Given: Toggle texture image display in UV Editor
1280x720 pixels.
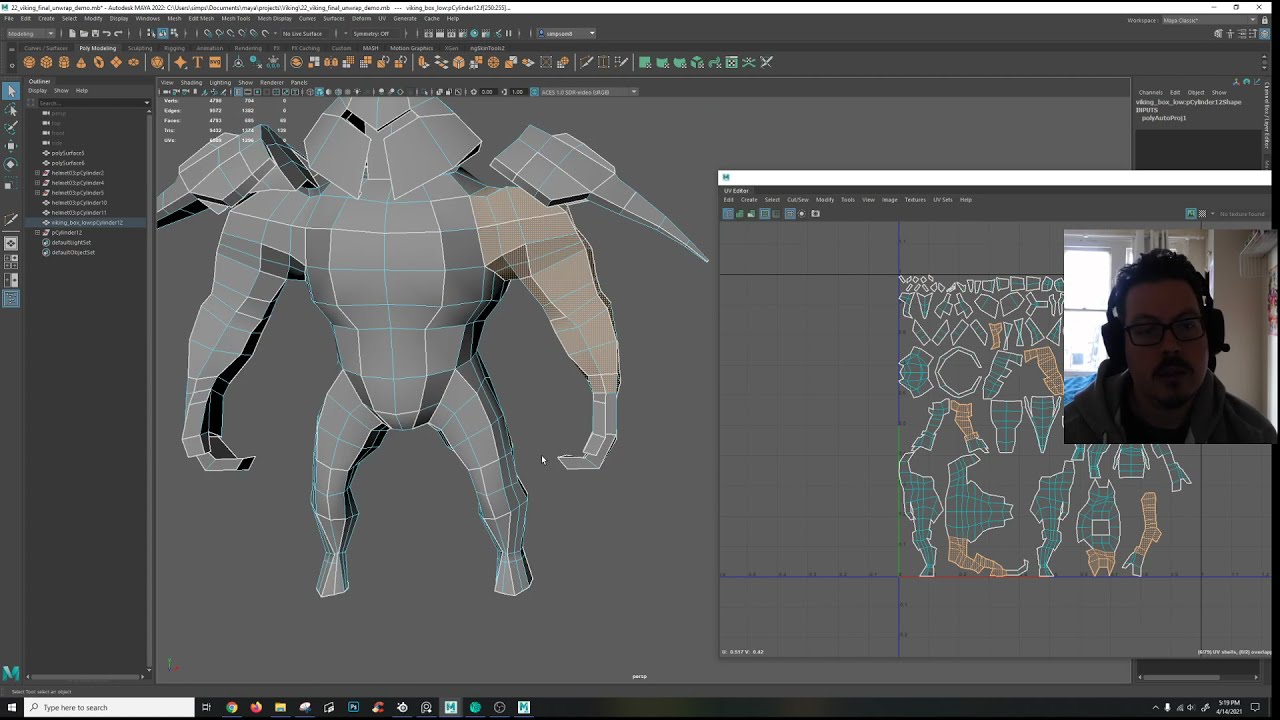Looking at the screenshot, I should (x=1191, y=213).
